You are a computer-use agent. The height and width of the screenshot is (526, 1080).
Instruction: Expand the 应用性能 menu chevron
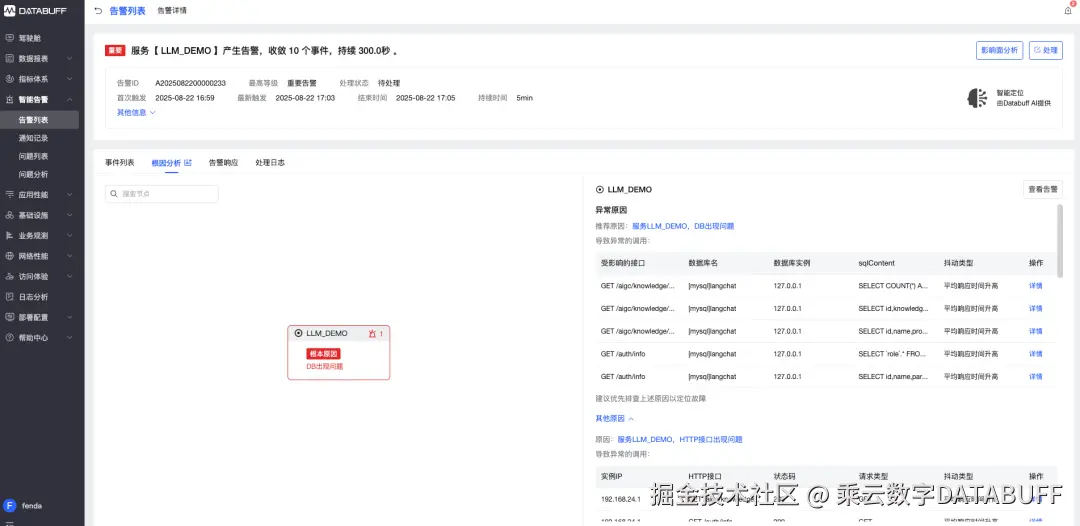click(x=70, y=195)
